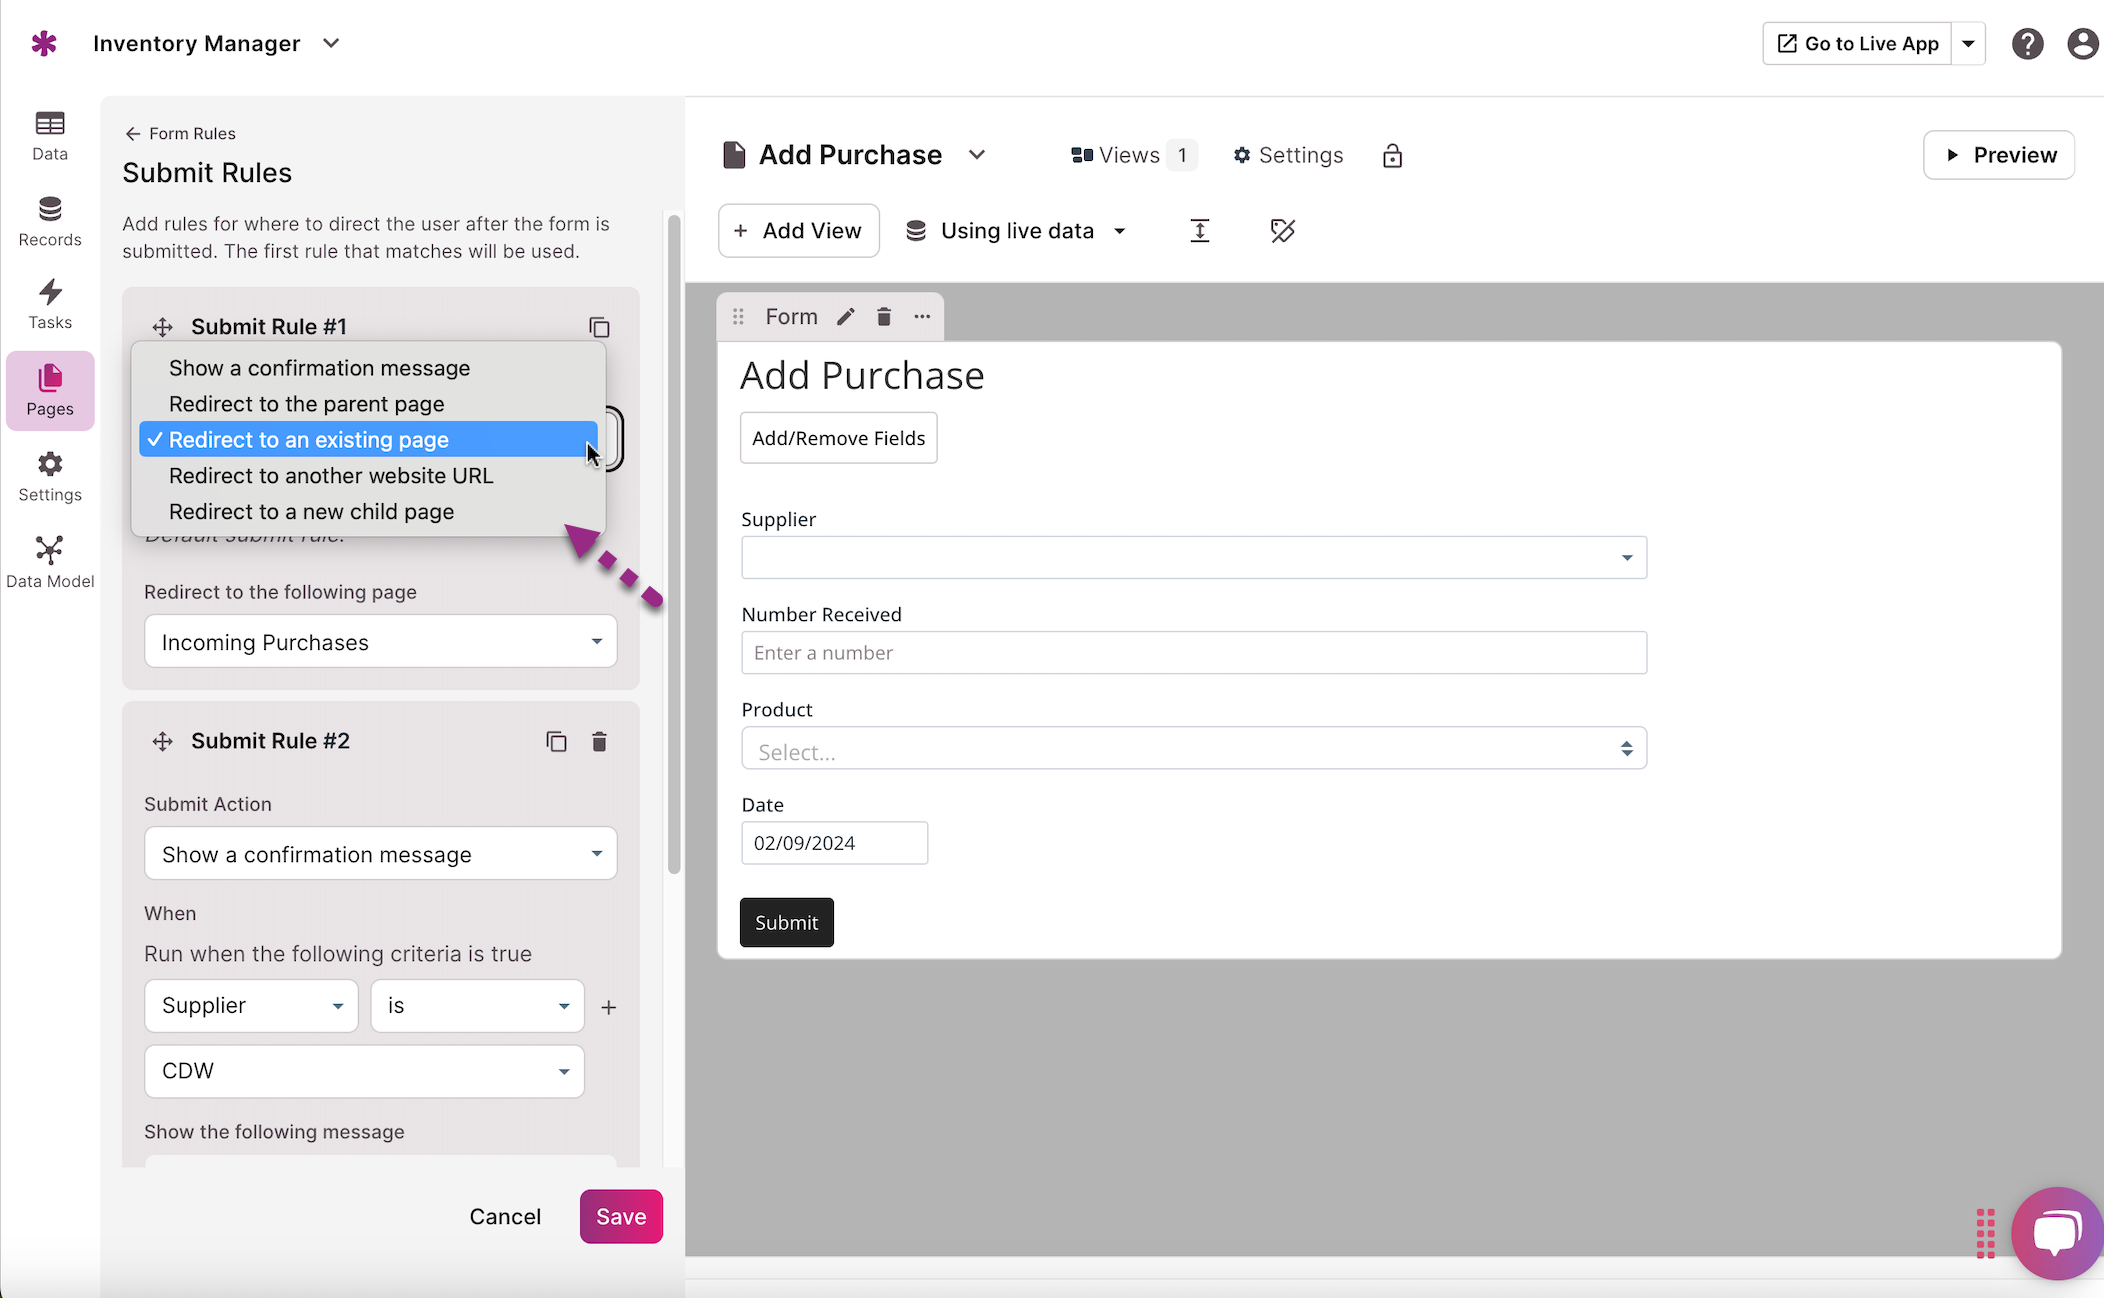
Task: Grab the move handle of Submit Rule #2
Action: [x=162, y=741]
